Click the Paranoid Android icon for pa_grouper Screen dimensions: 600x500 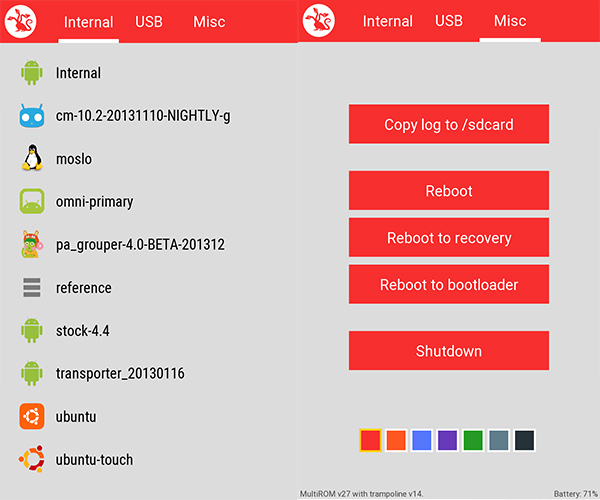[32, 244]
